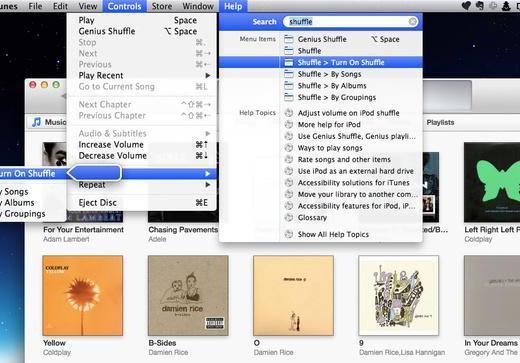
Task: Select shuffle By Groupings in submenu
Action: 32,214
